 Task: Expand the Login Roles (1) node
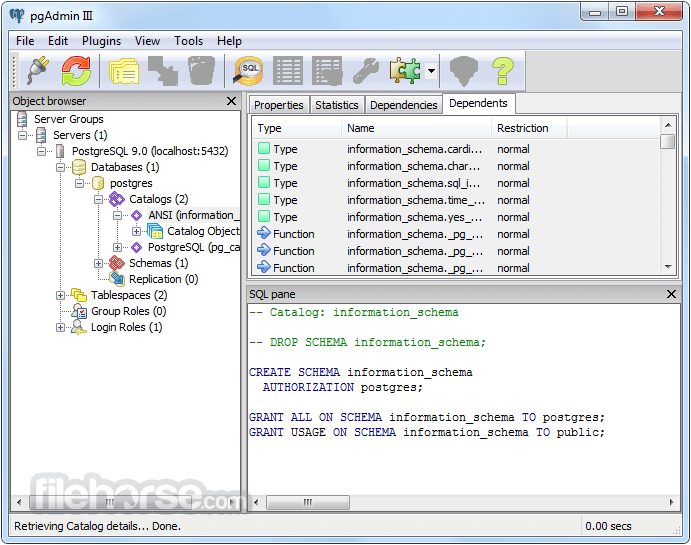pyautogui.click(x=61, y=327)
